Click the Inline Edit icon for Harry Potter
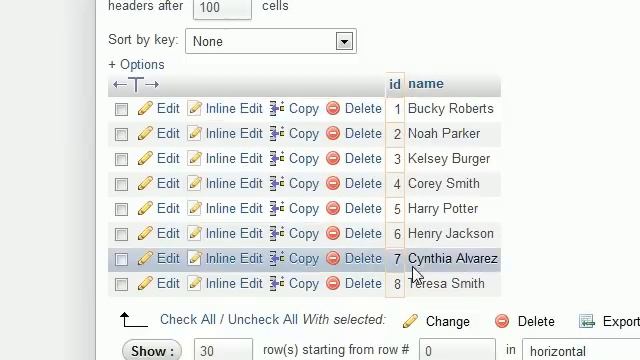Image resolution: width=640 pixels, height=360 pixels. click(x=194, y=209)
